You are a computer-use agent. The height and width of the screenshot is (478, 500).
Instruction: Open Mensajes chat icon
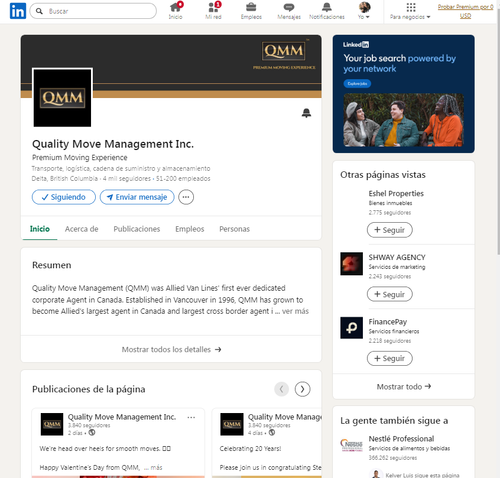tap(289, 11)
